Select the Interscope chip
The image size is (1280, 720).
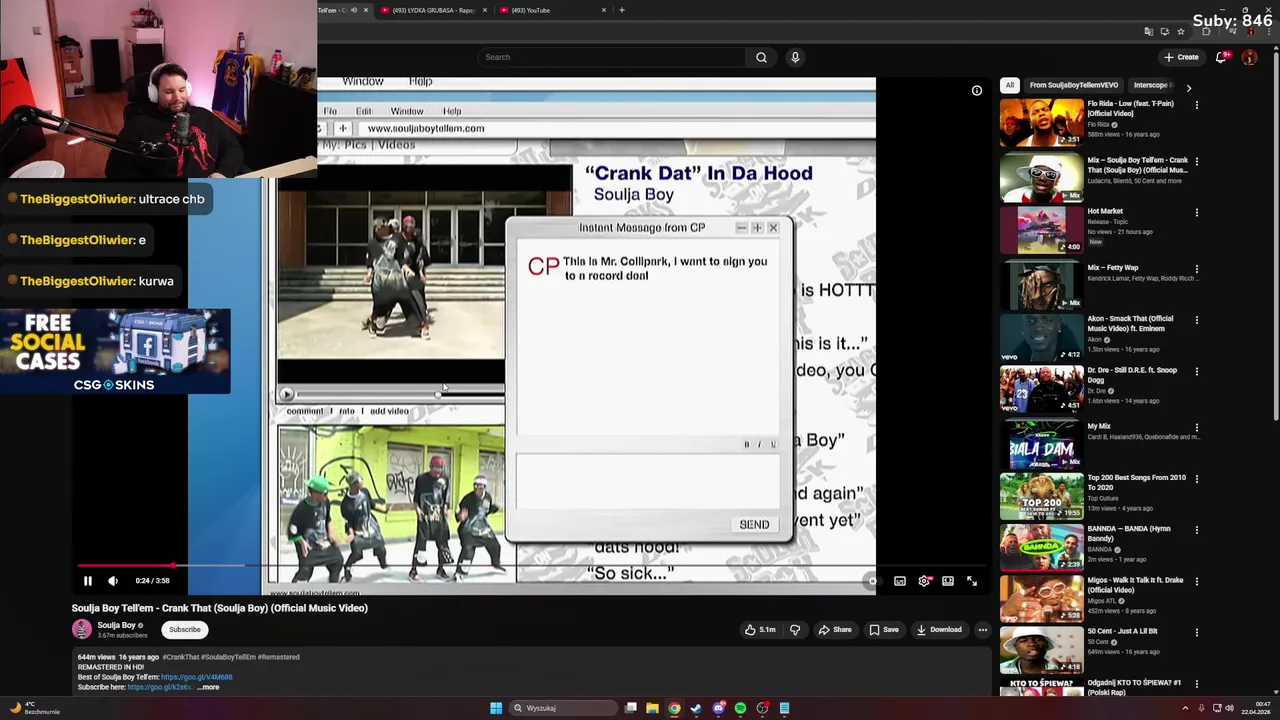click(x=1152, y=85)
